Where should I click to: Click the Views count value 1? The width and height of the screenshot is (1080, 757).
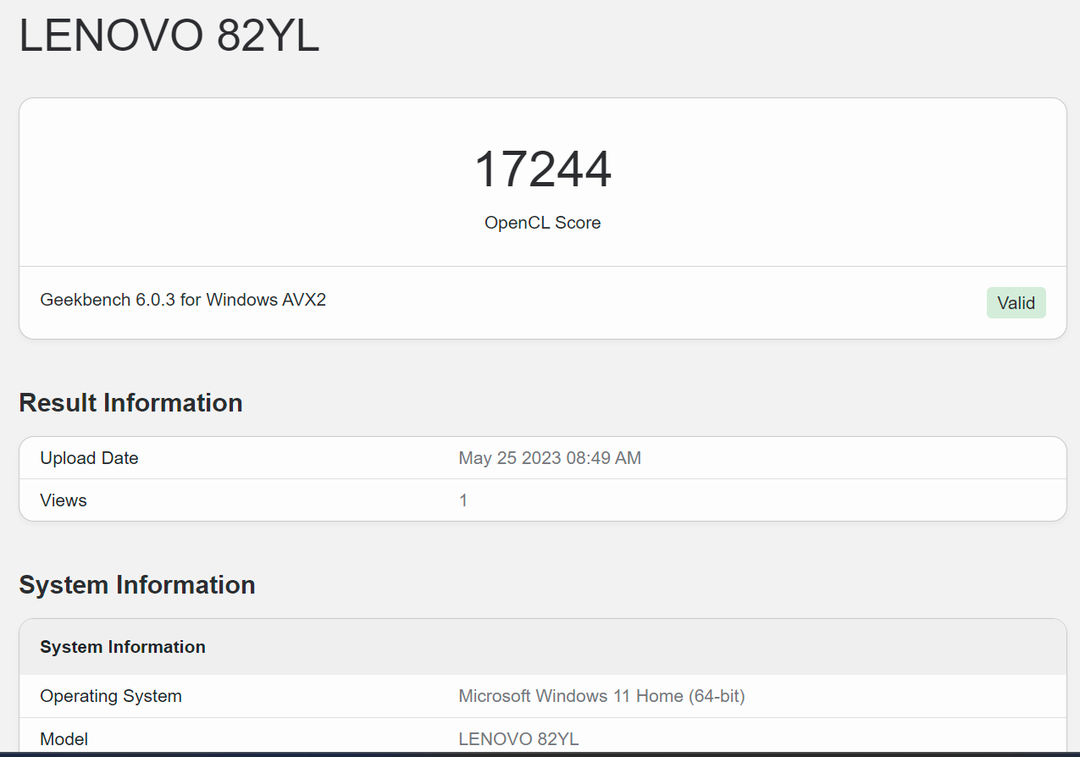[463, 500]
